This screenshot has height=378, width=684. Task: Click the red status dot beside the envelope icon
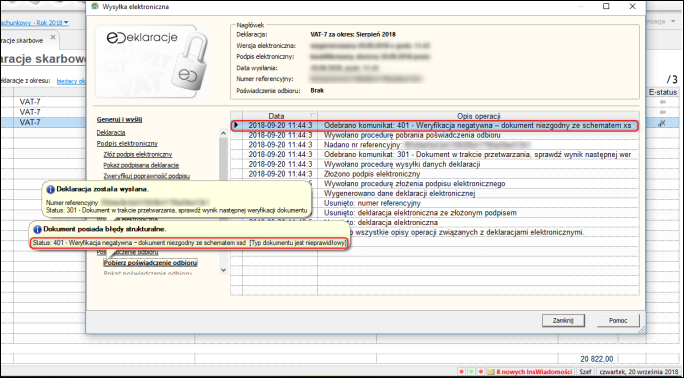point(481,372)
